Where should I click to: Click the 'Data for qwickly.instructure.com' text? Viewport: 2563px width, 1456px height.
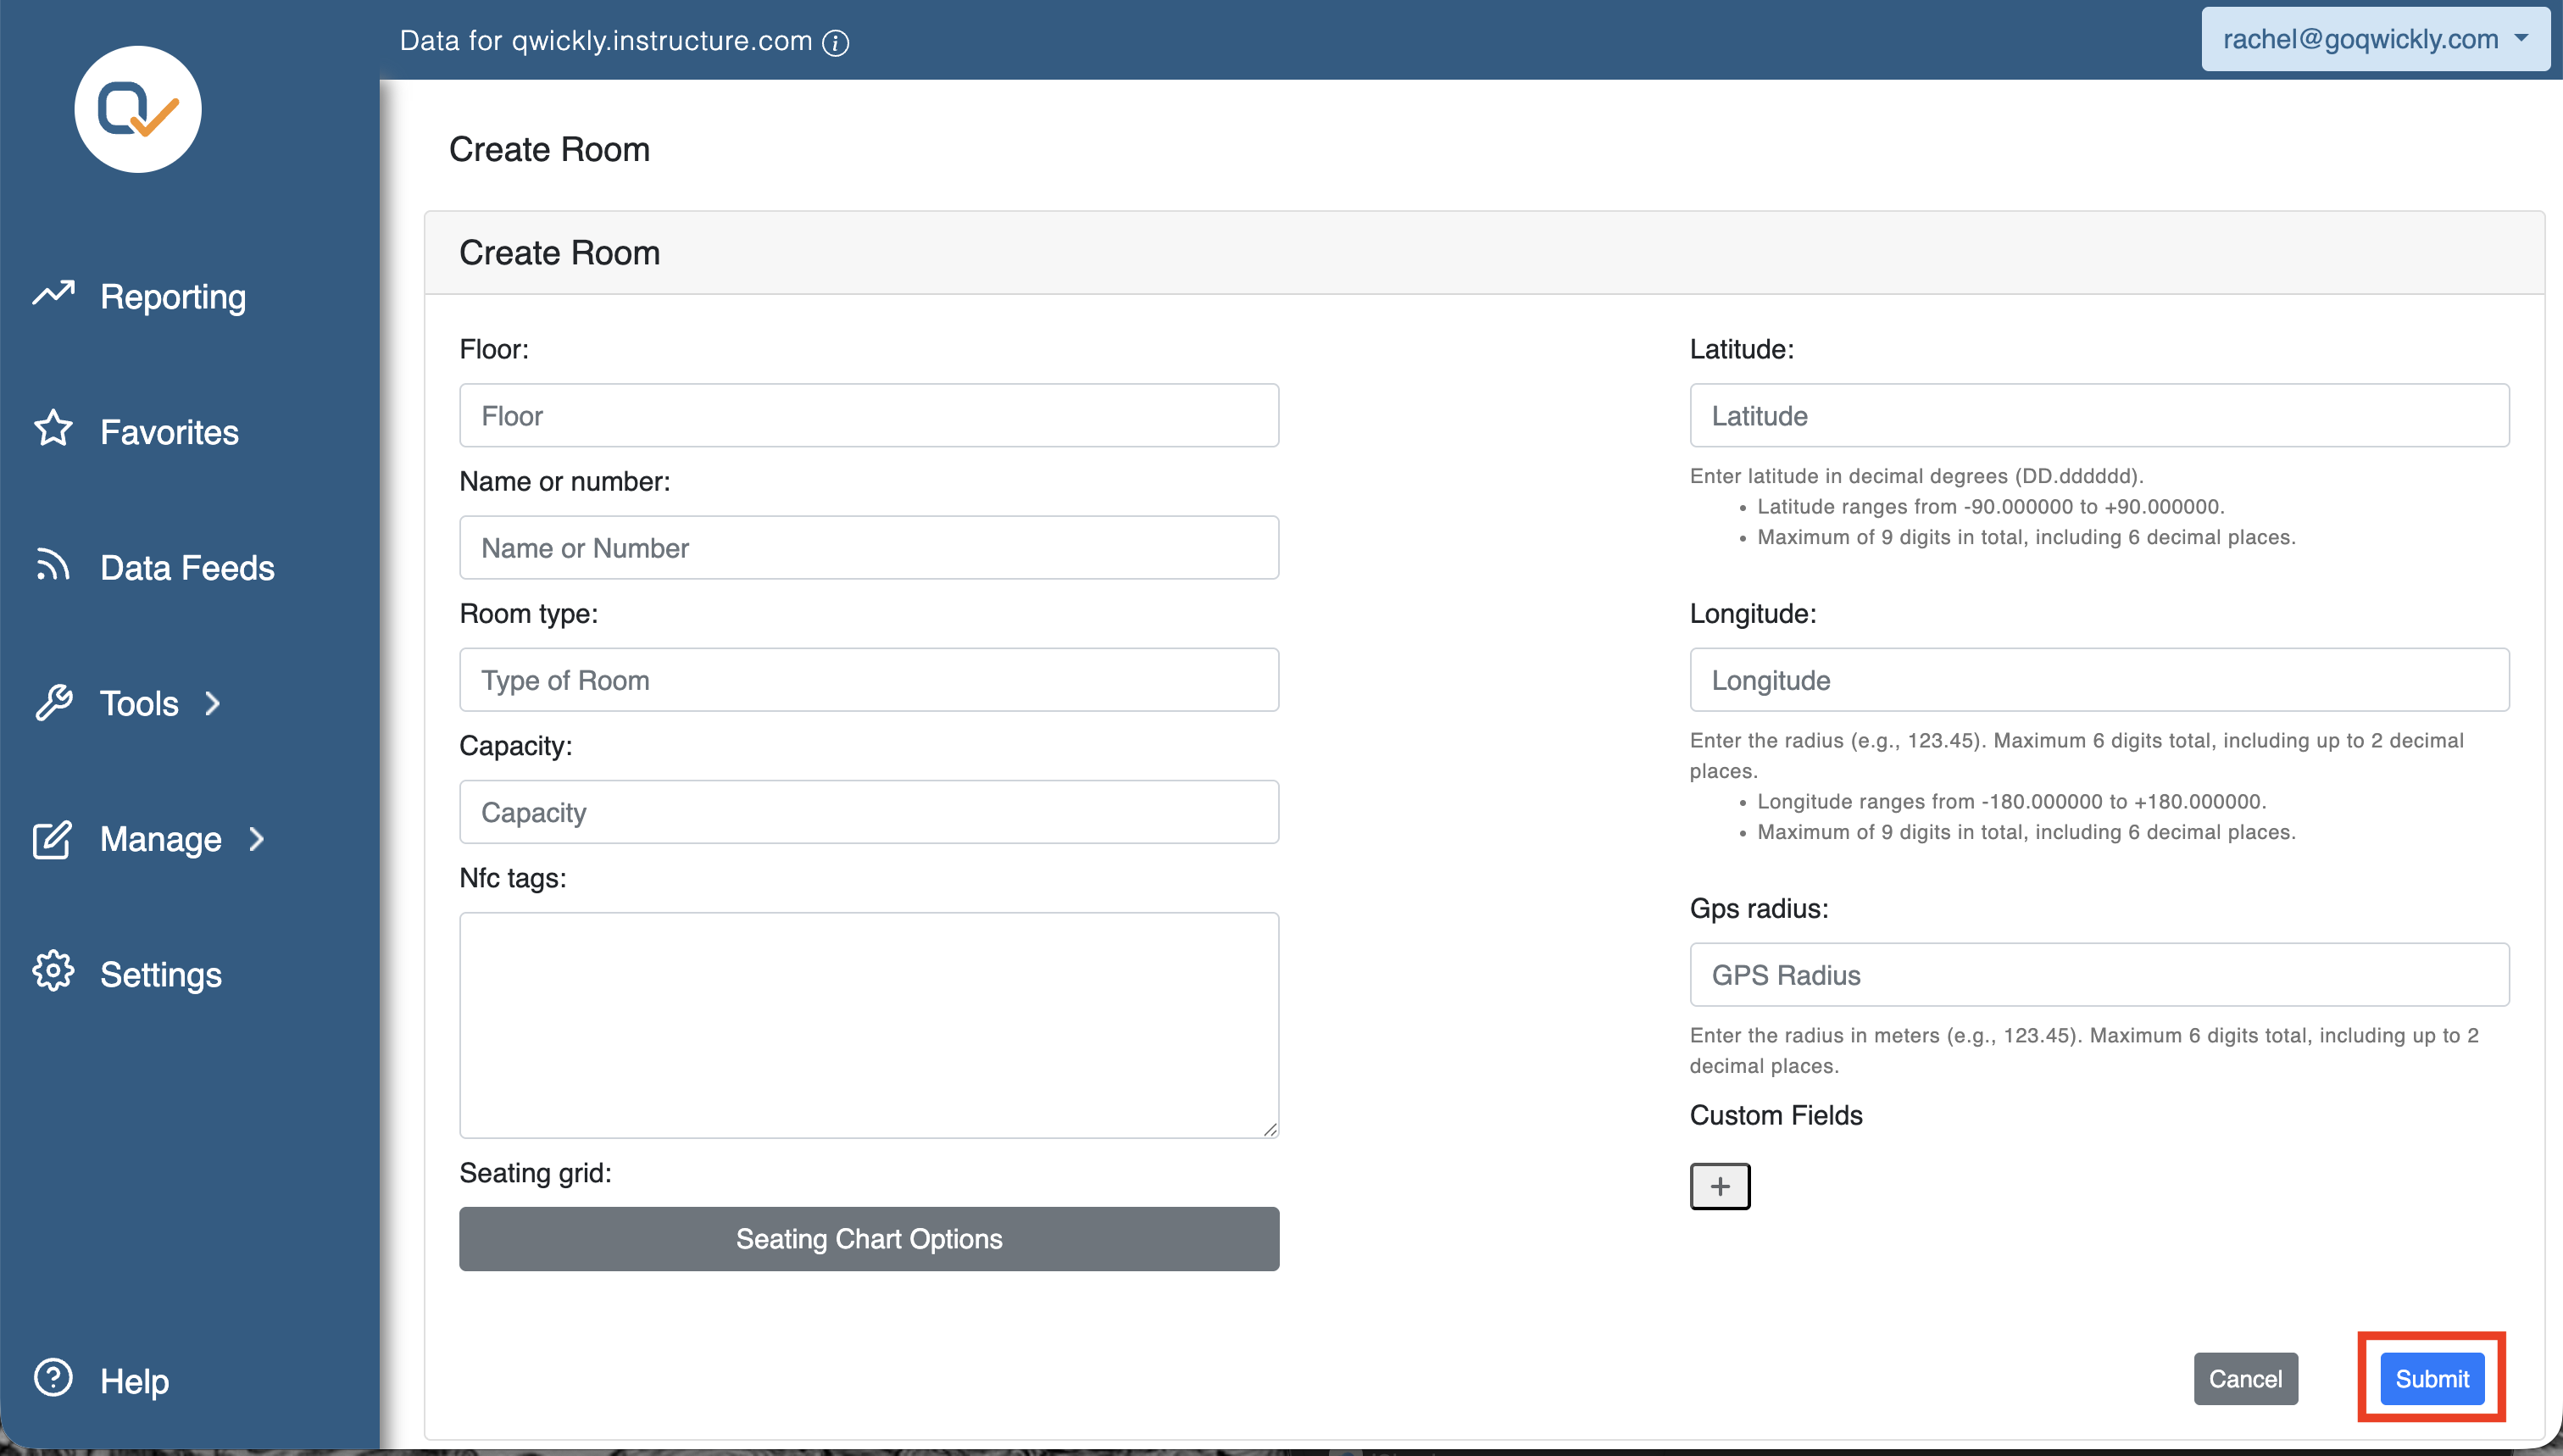pyautogui.click(x=605, y=40)
